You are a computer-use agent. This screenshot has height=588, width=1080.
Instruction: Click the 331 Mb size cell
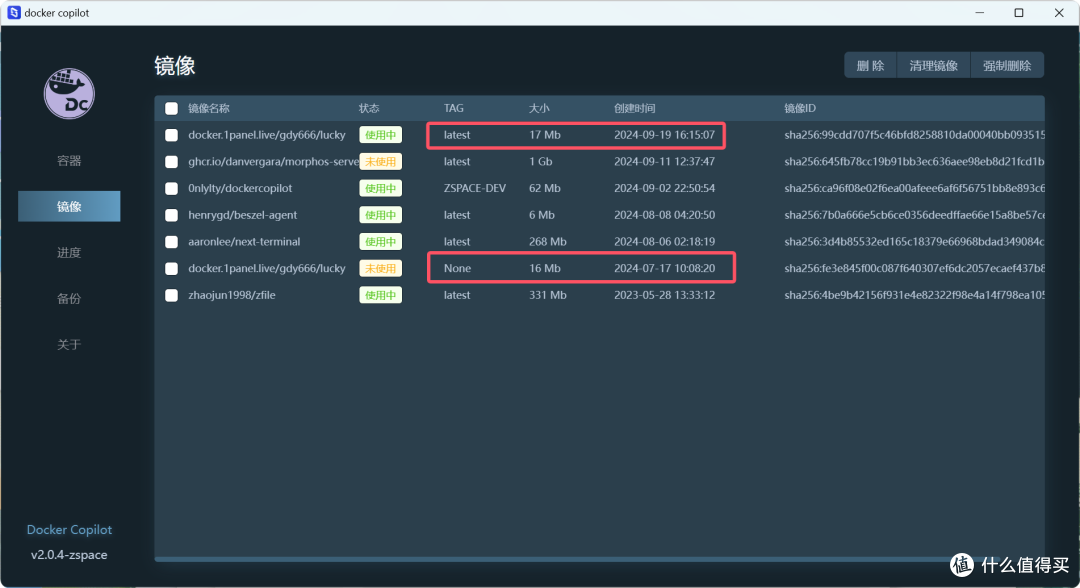(x=548, y=295)
